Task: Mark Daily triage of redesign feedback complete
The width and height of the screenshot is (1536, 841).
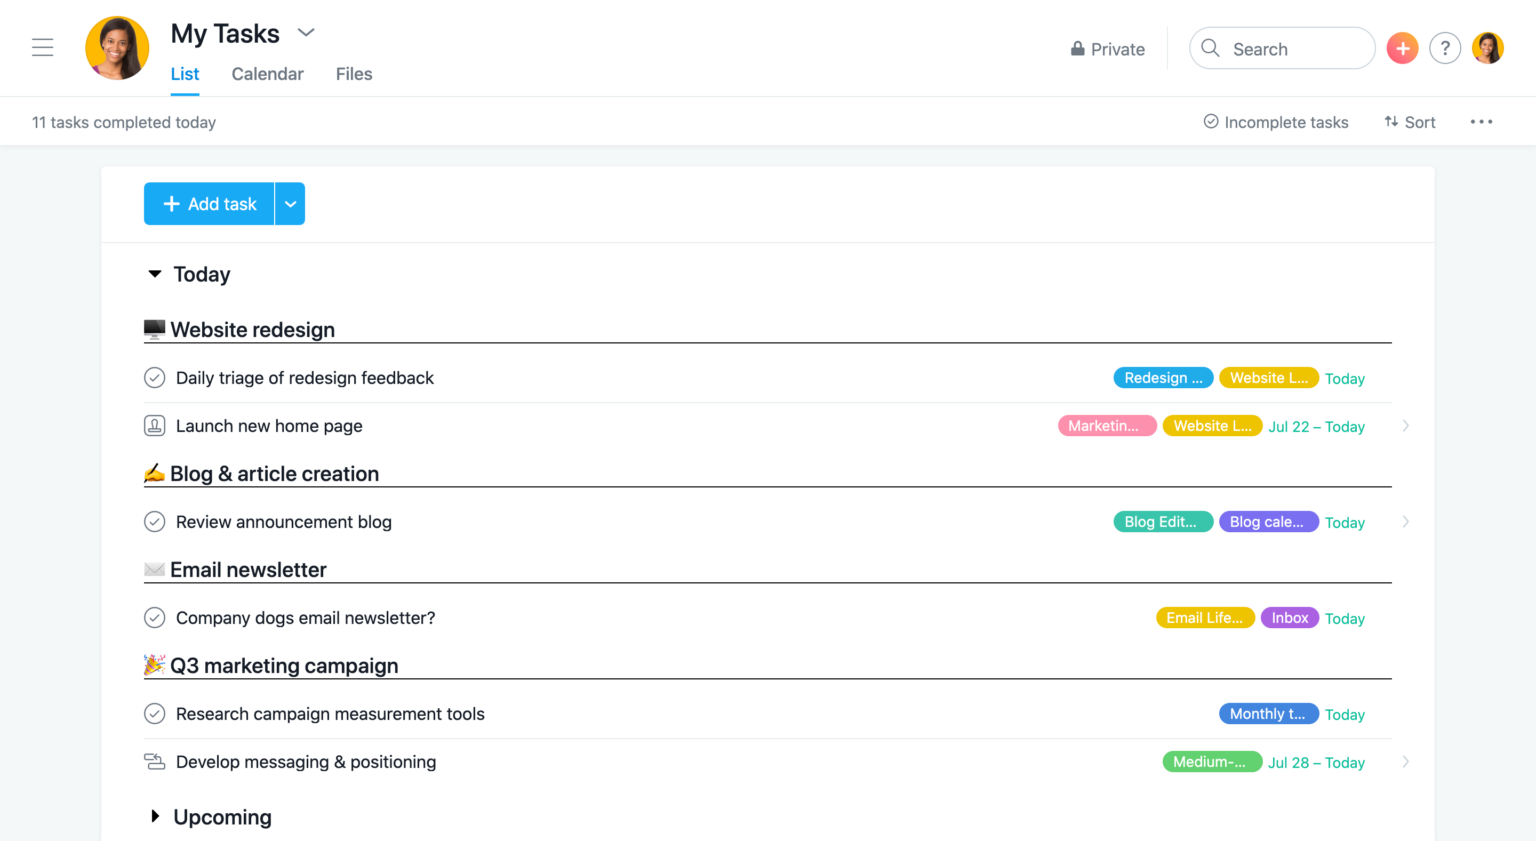Action: click(x=154, y=377)
